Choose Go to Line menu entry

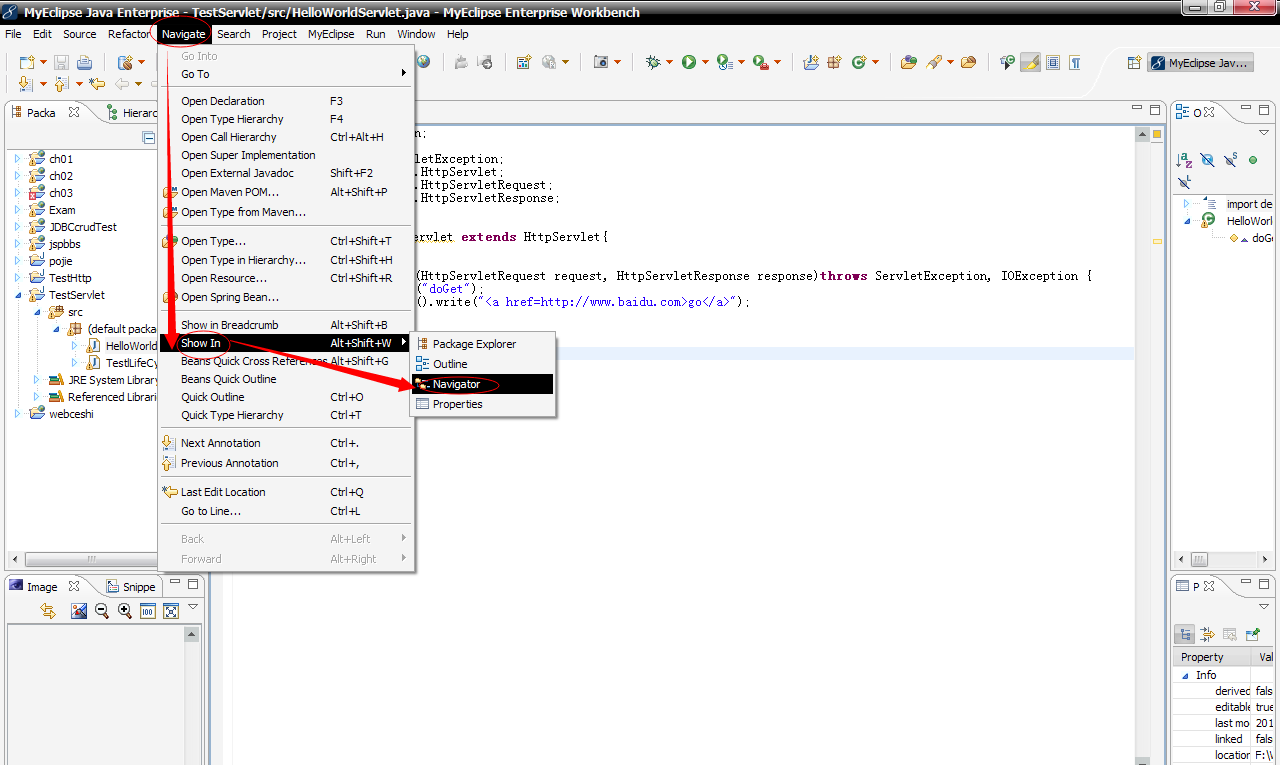[287, 511]
